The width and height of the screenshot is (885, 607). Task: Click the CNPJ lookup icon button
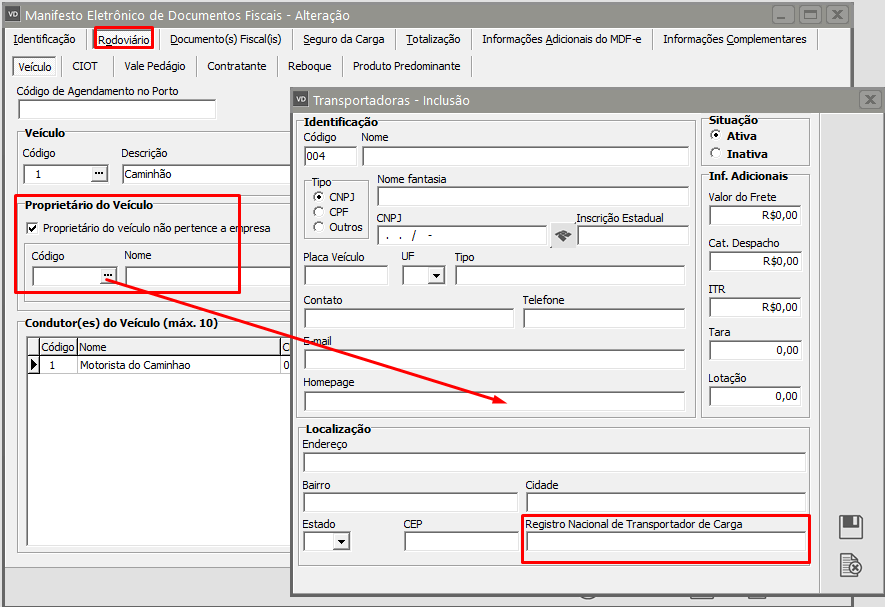562,236
